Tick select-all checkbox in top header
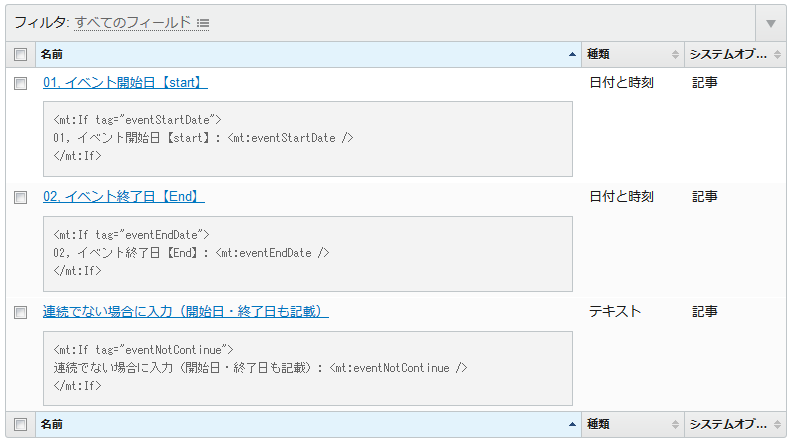Viewport: 793px width, 442px height. coord(21,54)
